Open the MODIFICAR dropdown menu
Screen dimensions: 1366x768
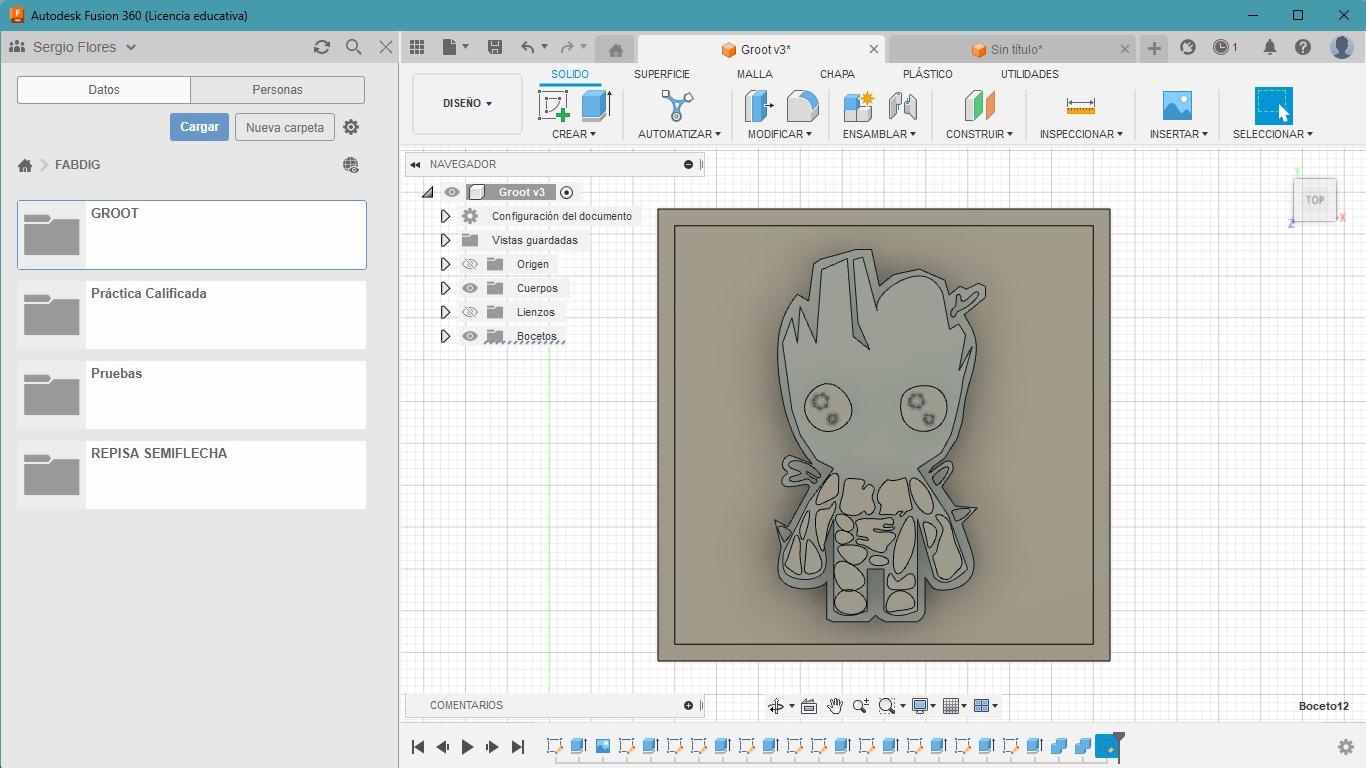tap(779, 134)
